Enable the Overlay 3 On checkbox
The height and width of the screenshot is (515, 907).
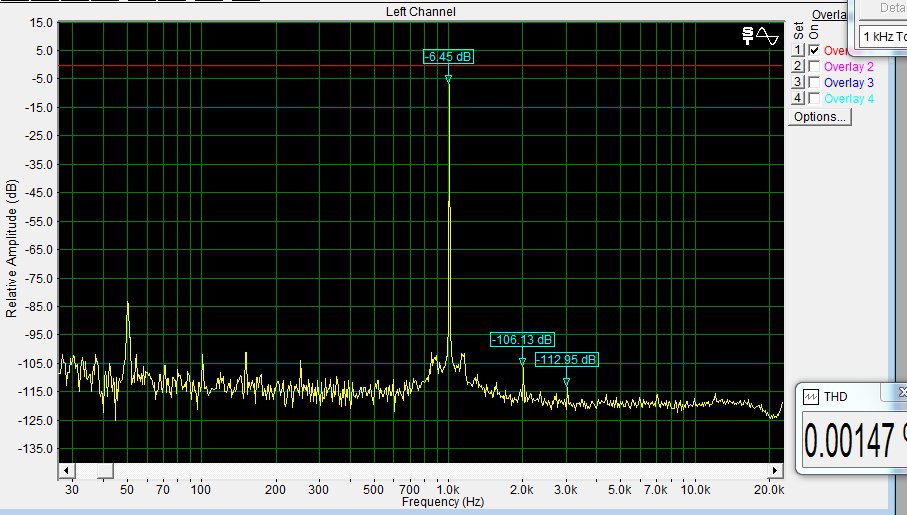tap(814, 82)
